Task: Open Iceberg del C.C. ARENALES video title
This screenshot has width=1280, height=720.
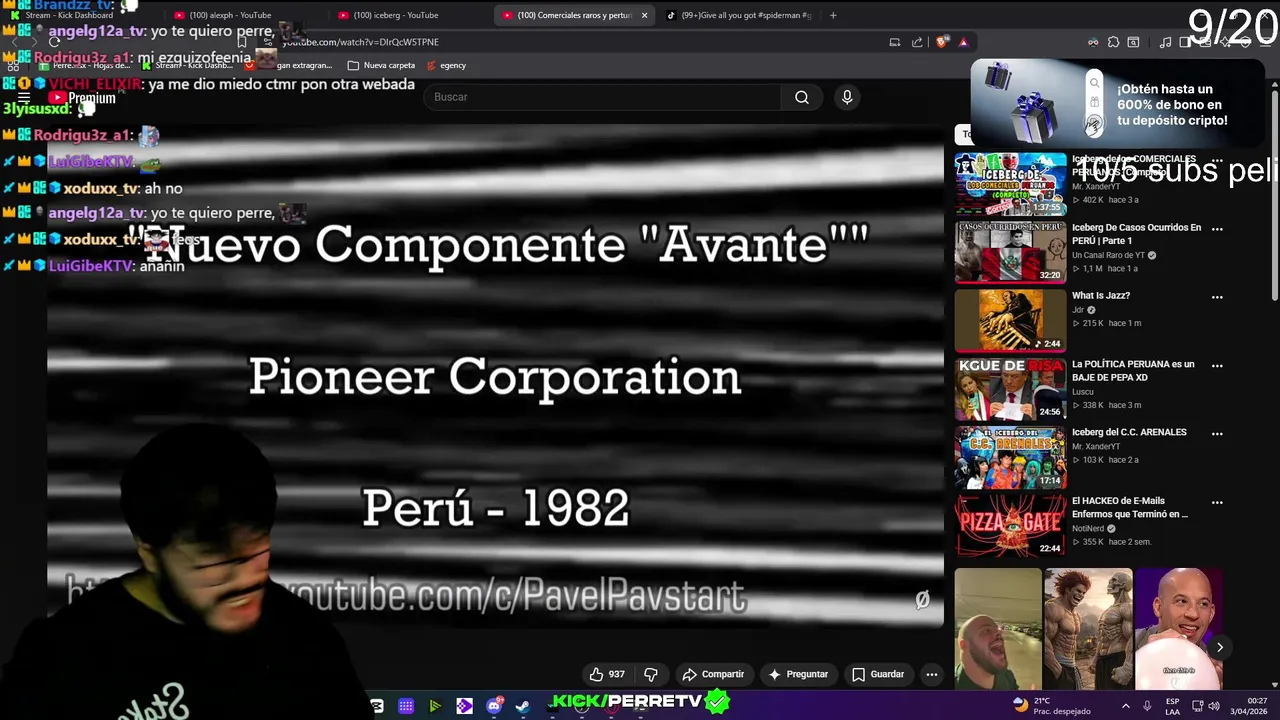Action: coord(1129,432)
